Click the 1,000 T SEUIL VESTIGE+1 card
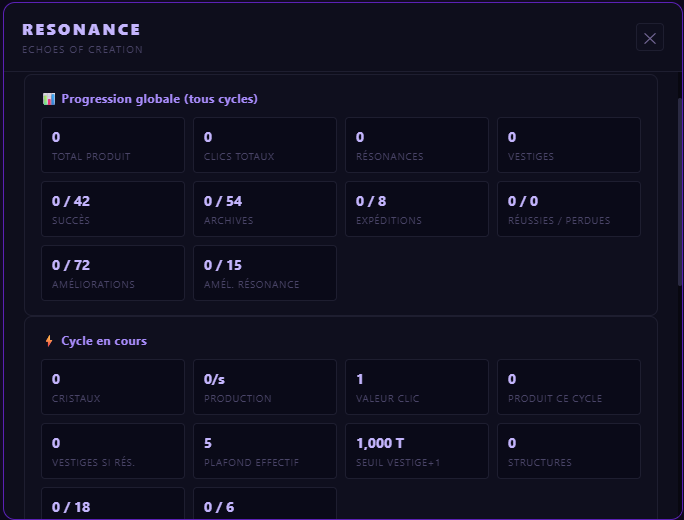The image size is (684, 520). (x=417, y=451)
